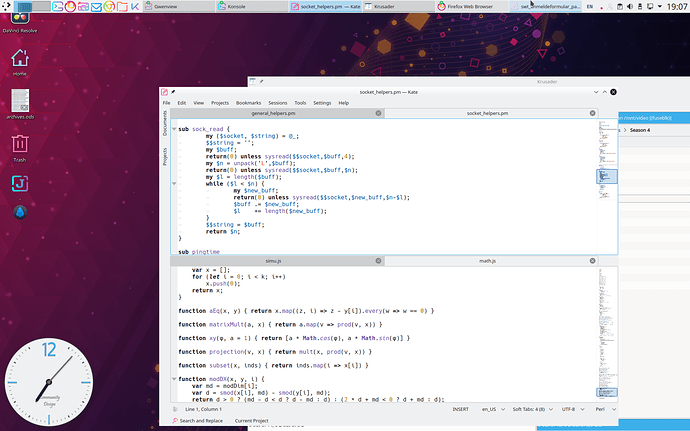The height and width of the screenshot is (431, 690).
Task: Open the Trash desktop icon
Action: point(20,148)
